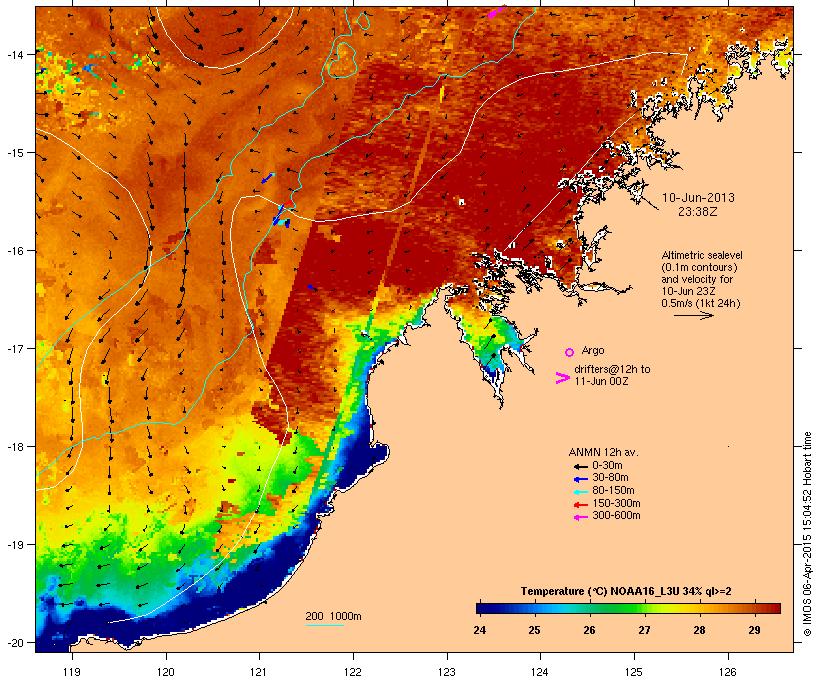Click the black 0-30m legend arrow
This screenshot has width=820, height=680.
point(580,467)
